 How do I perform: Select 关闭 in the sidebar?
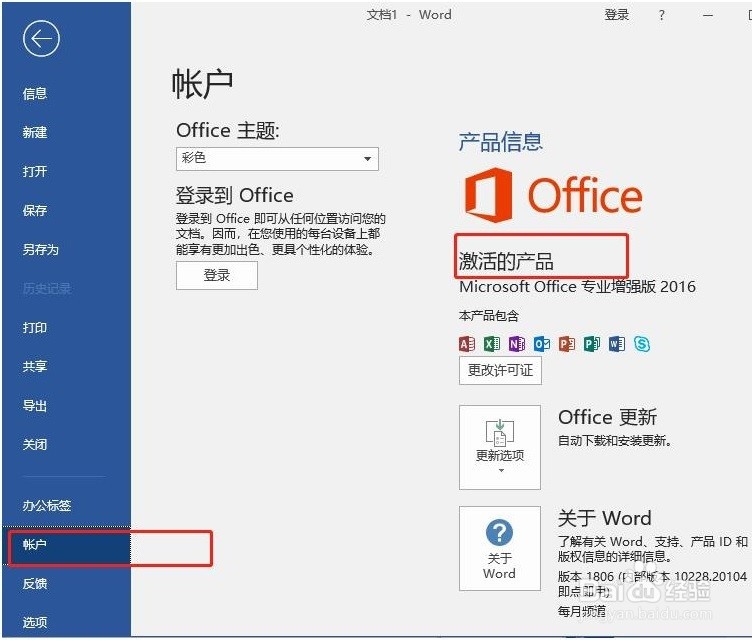tap(35, 444)
